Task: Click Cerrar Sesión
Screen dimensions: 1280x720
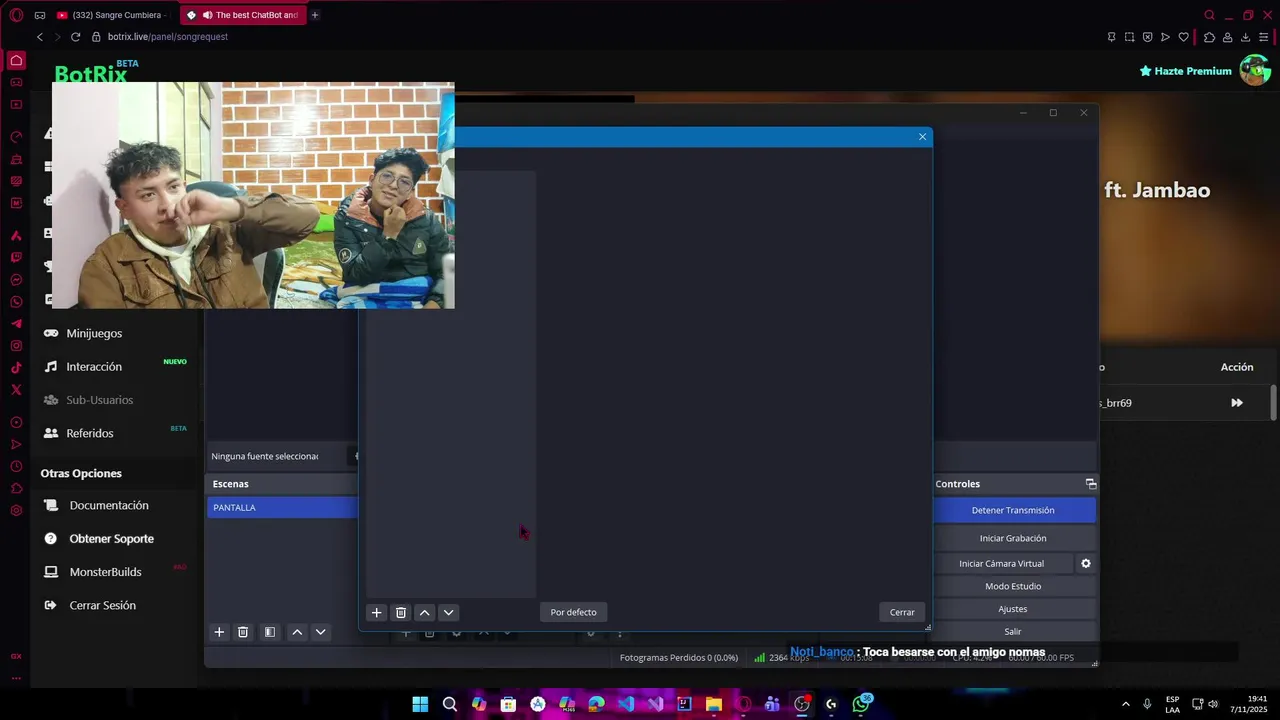Action: coord(102,605)
